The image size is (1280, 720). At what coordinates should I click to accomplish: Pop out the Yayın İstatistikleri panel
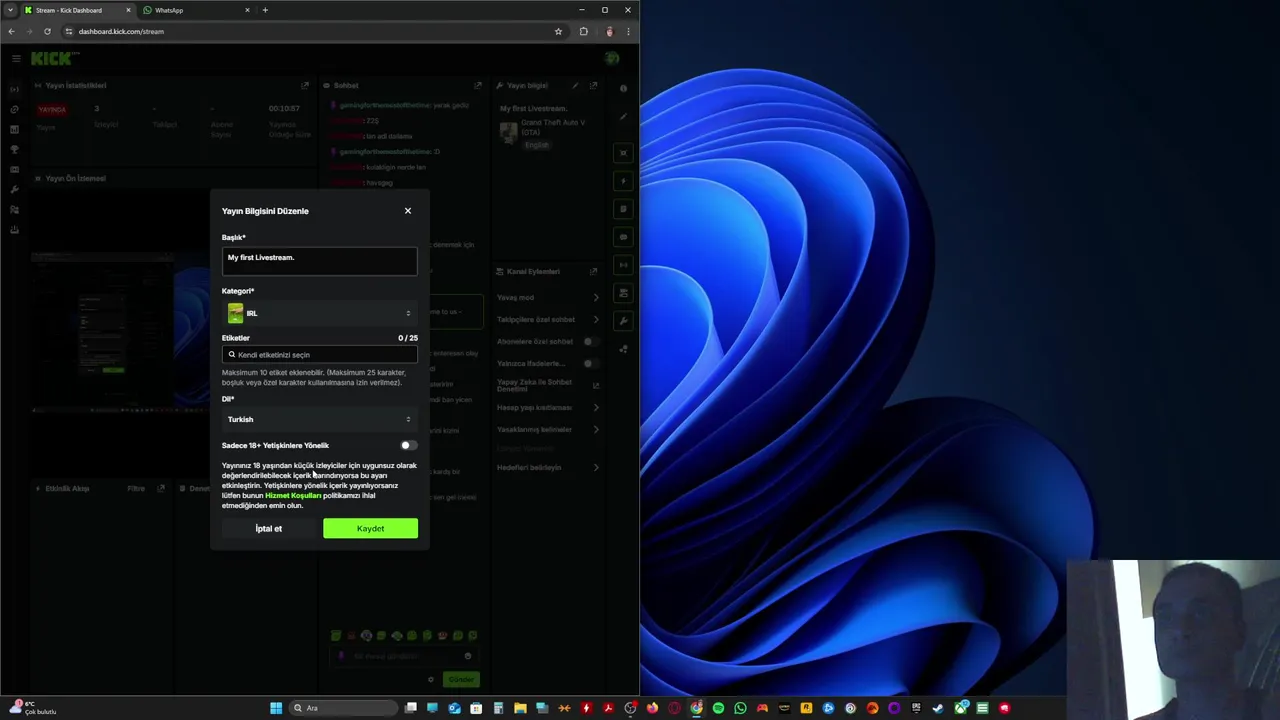305,85
